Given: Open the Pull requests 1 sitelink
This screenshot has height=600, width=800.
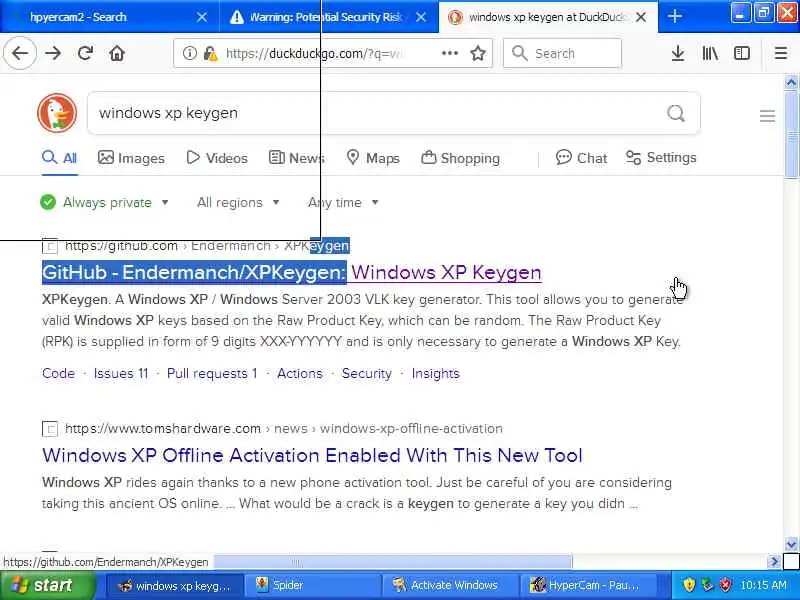Looking at the screenshot, I should [x=212, y=373].
